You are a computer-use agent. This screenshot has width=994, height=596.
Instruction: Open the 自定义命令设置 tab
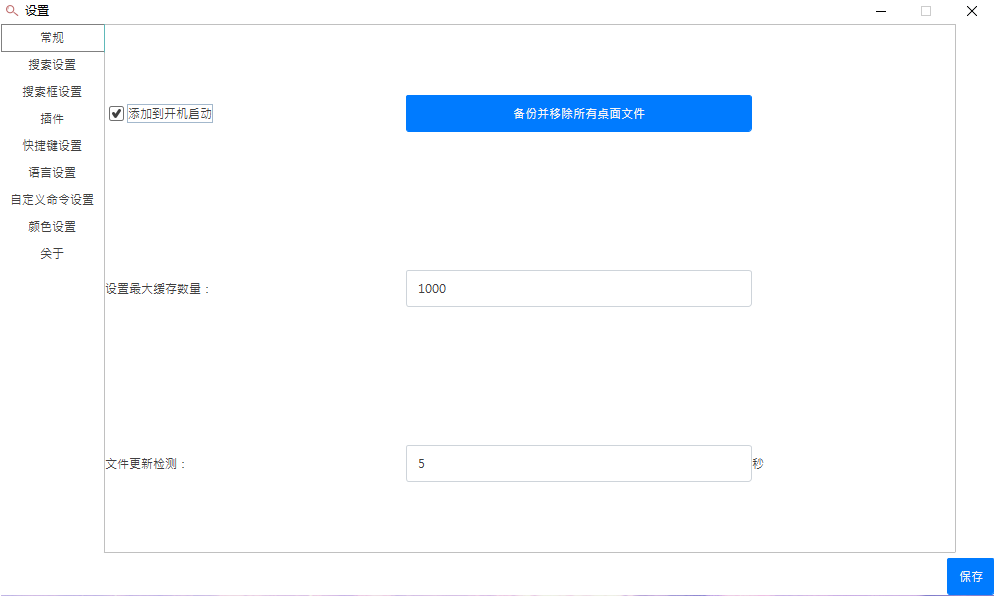coord(52,200)
